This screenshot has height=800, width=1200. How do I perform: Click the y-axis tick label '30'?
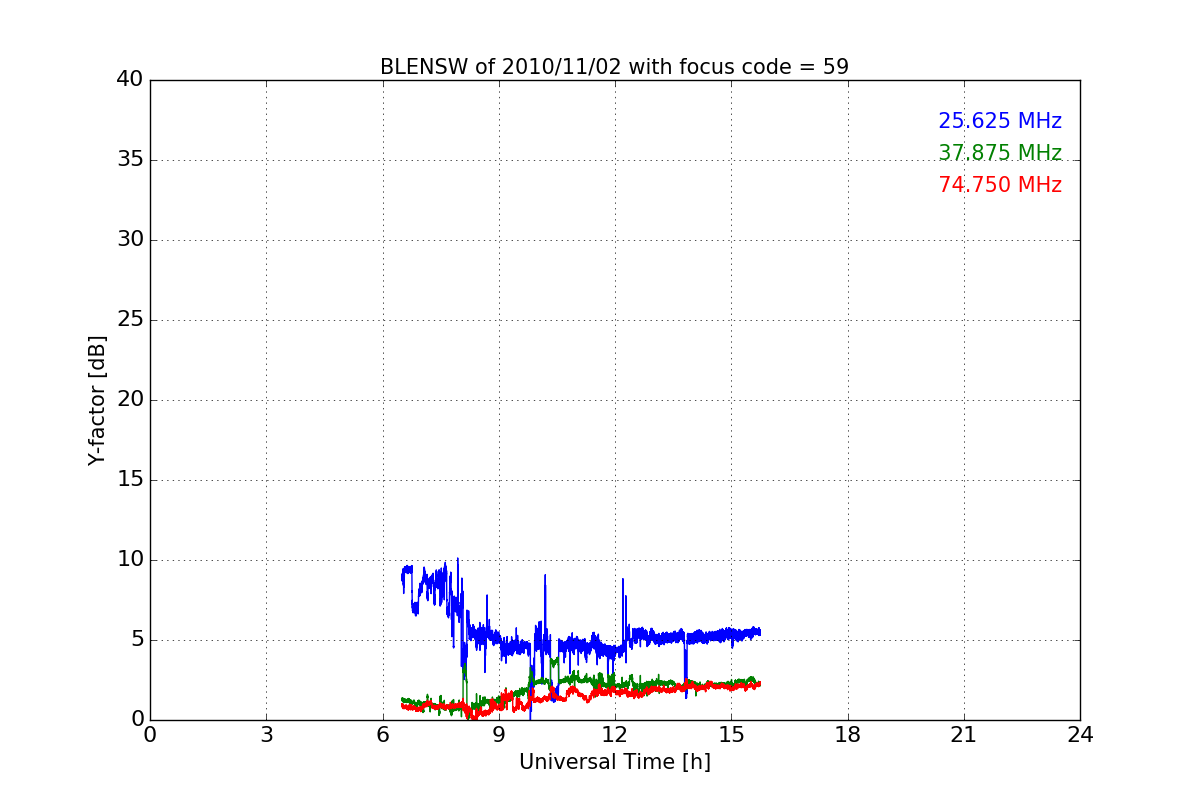click(x=129, y=240)
